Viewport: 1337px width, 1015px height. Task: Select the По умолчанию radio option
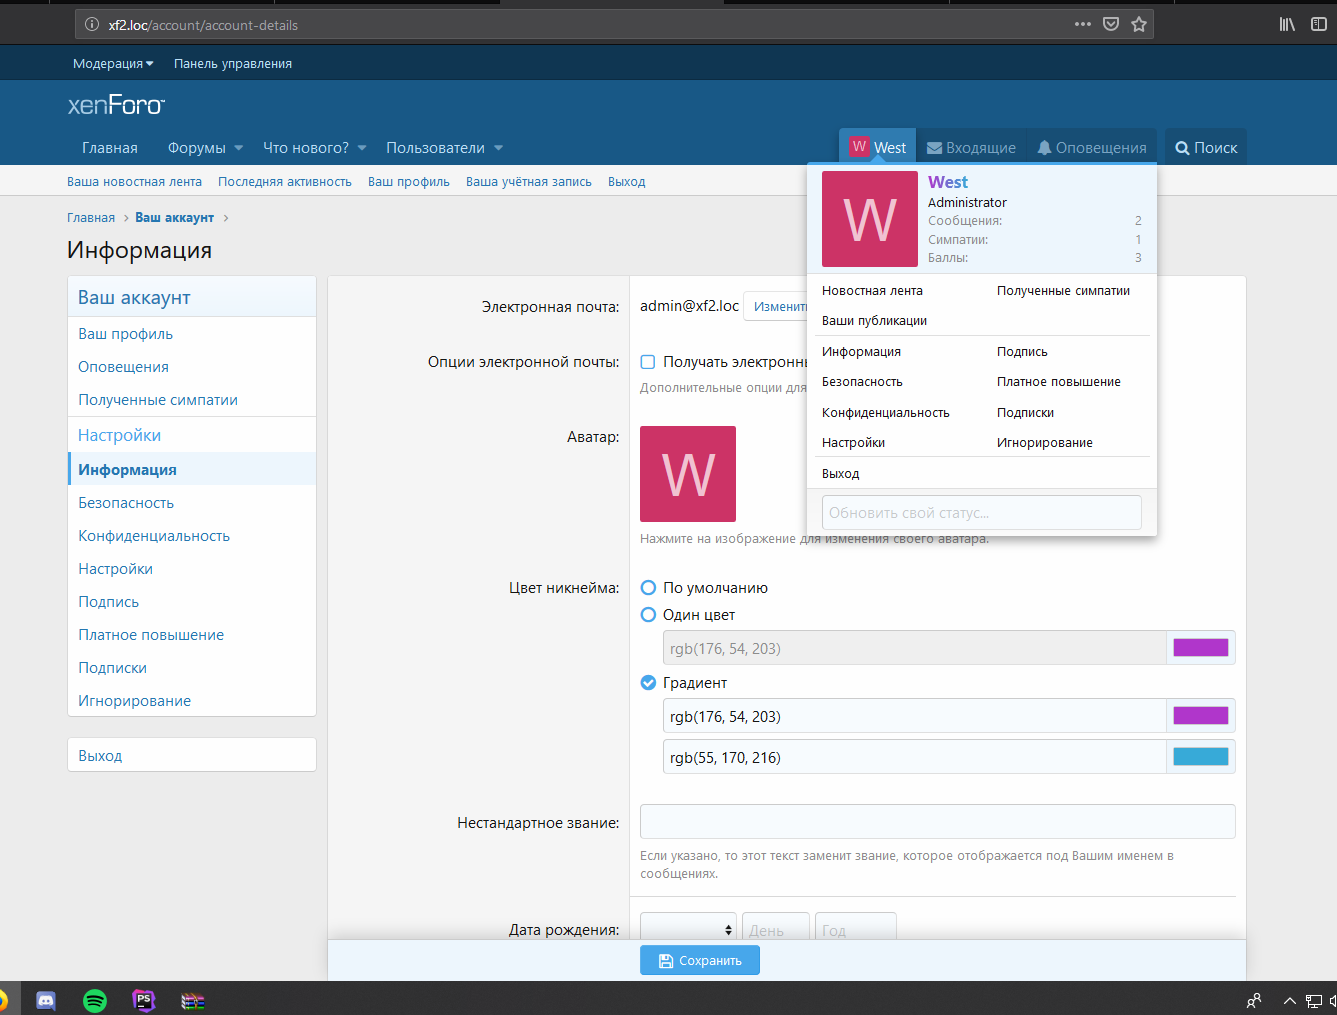(x=648, y=588)
